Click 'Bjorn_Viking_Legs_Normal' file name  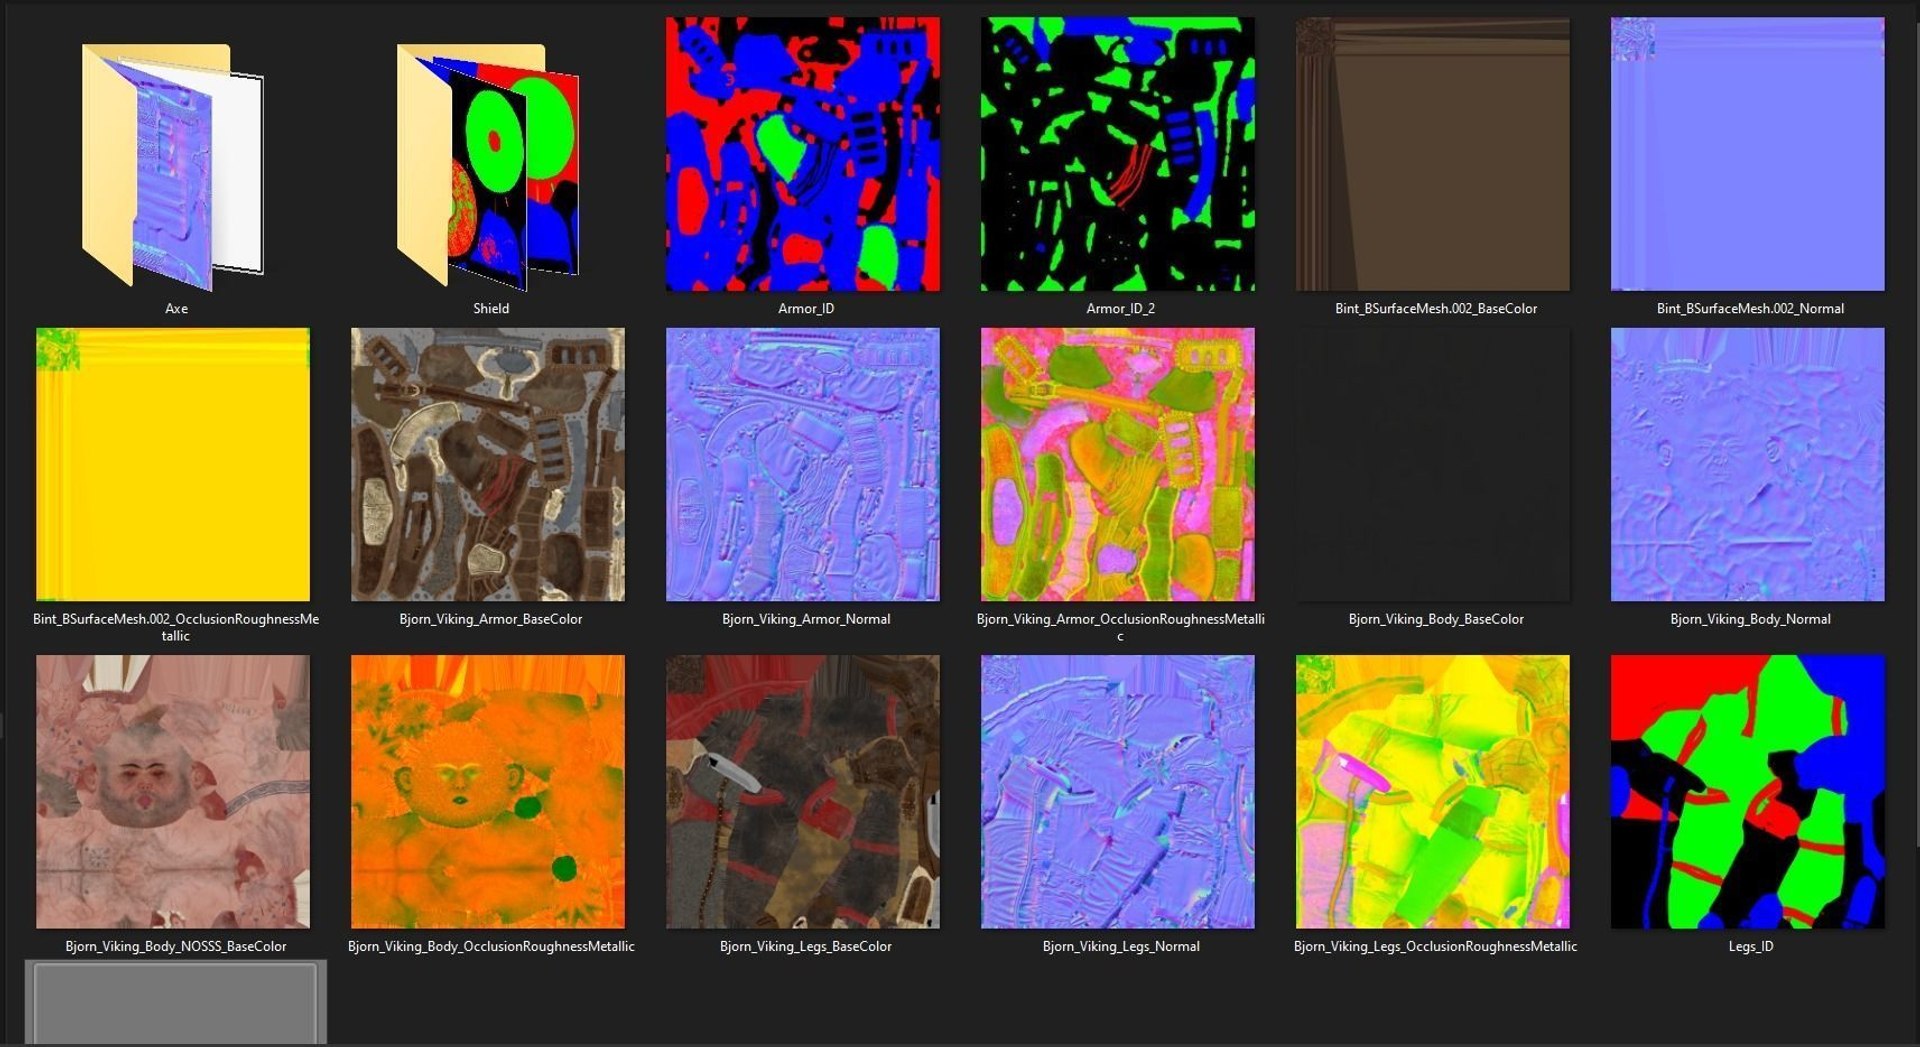click(1121, 947)
